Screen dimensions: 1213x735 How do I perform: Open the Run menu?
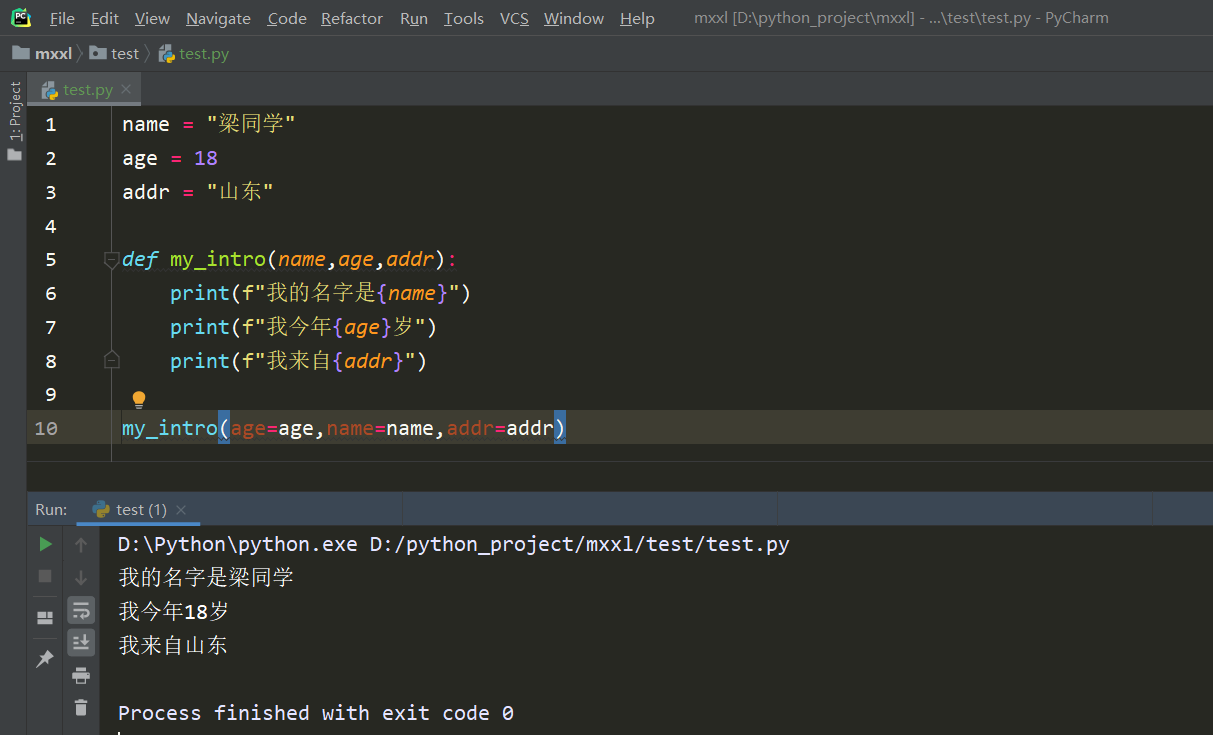pyautogui.click(x=414, y=18)
